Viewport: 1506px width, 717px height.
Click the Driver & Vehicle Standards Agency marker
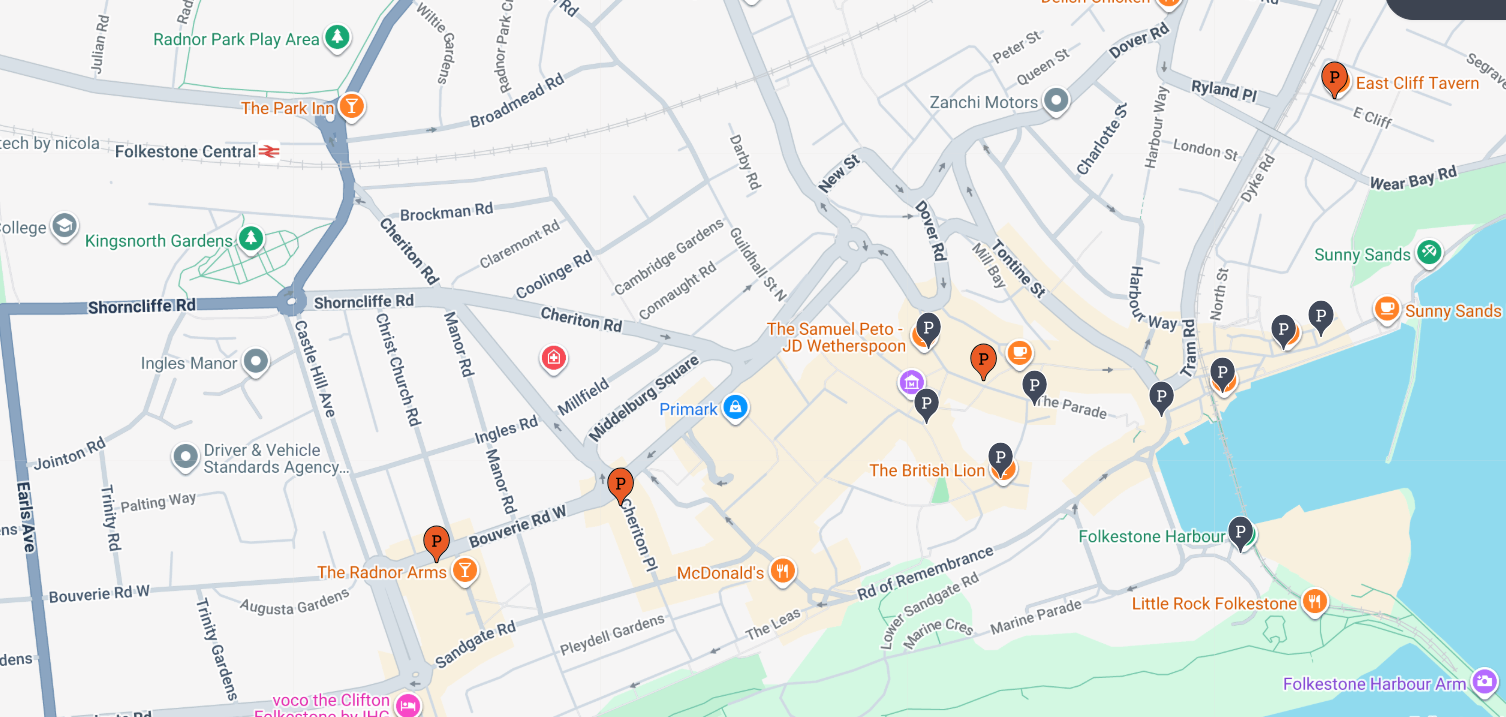(185, 458)
